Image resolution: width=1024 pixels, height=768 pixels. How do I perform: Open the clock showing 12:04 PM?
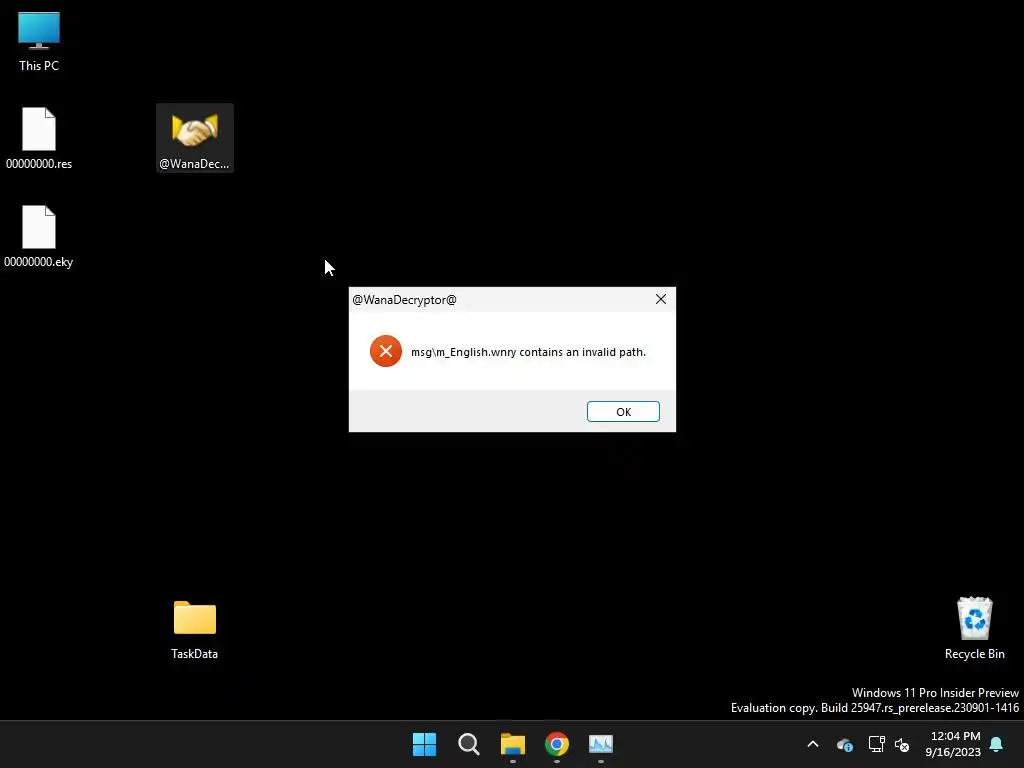click(953, 744)
